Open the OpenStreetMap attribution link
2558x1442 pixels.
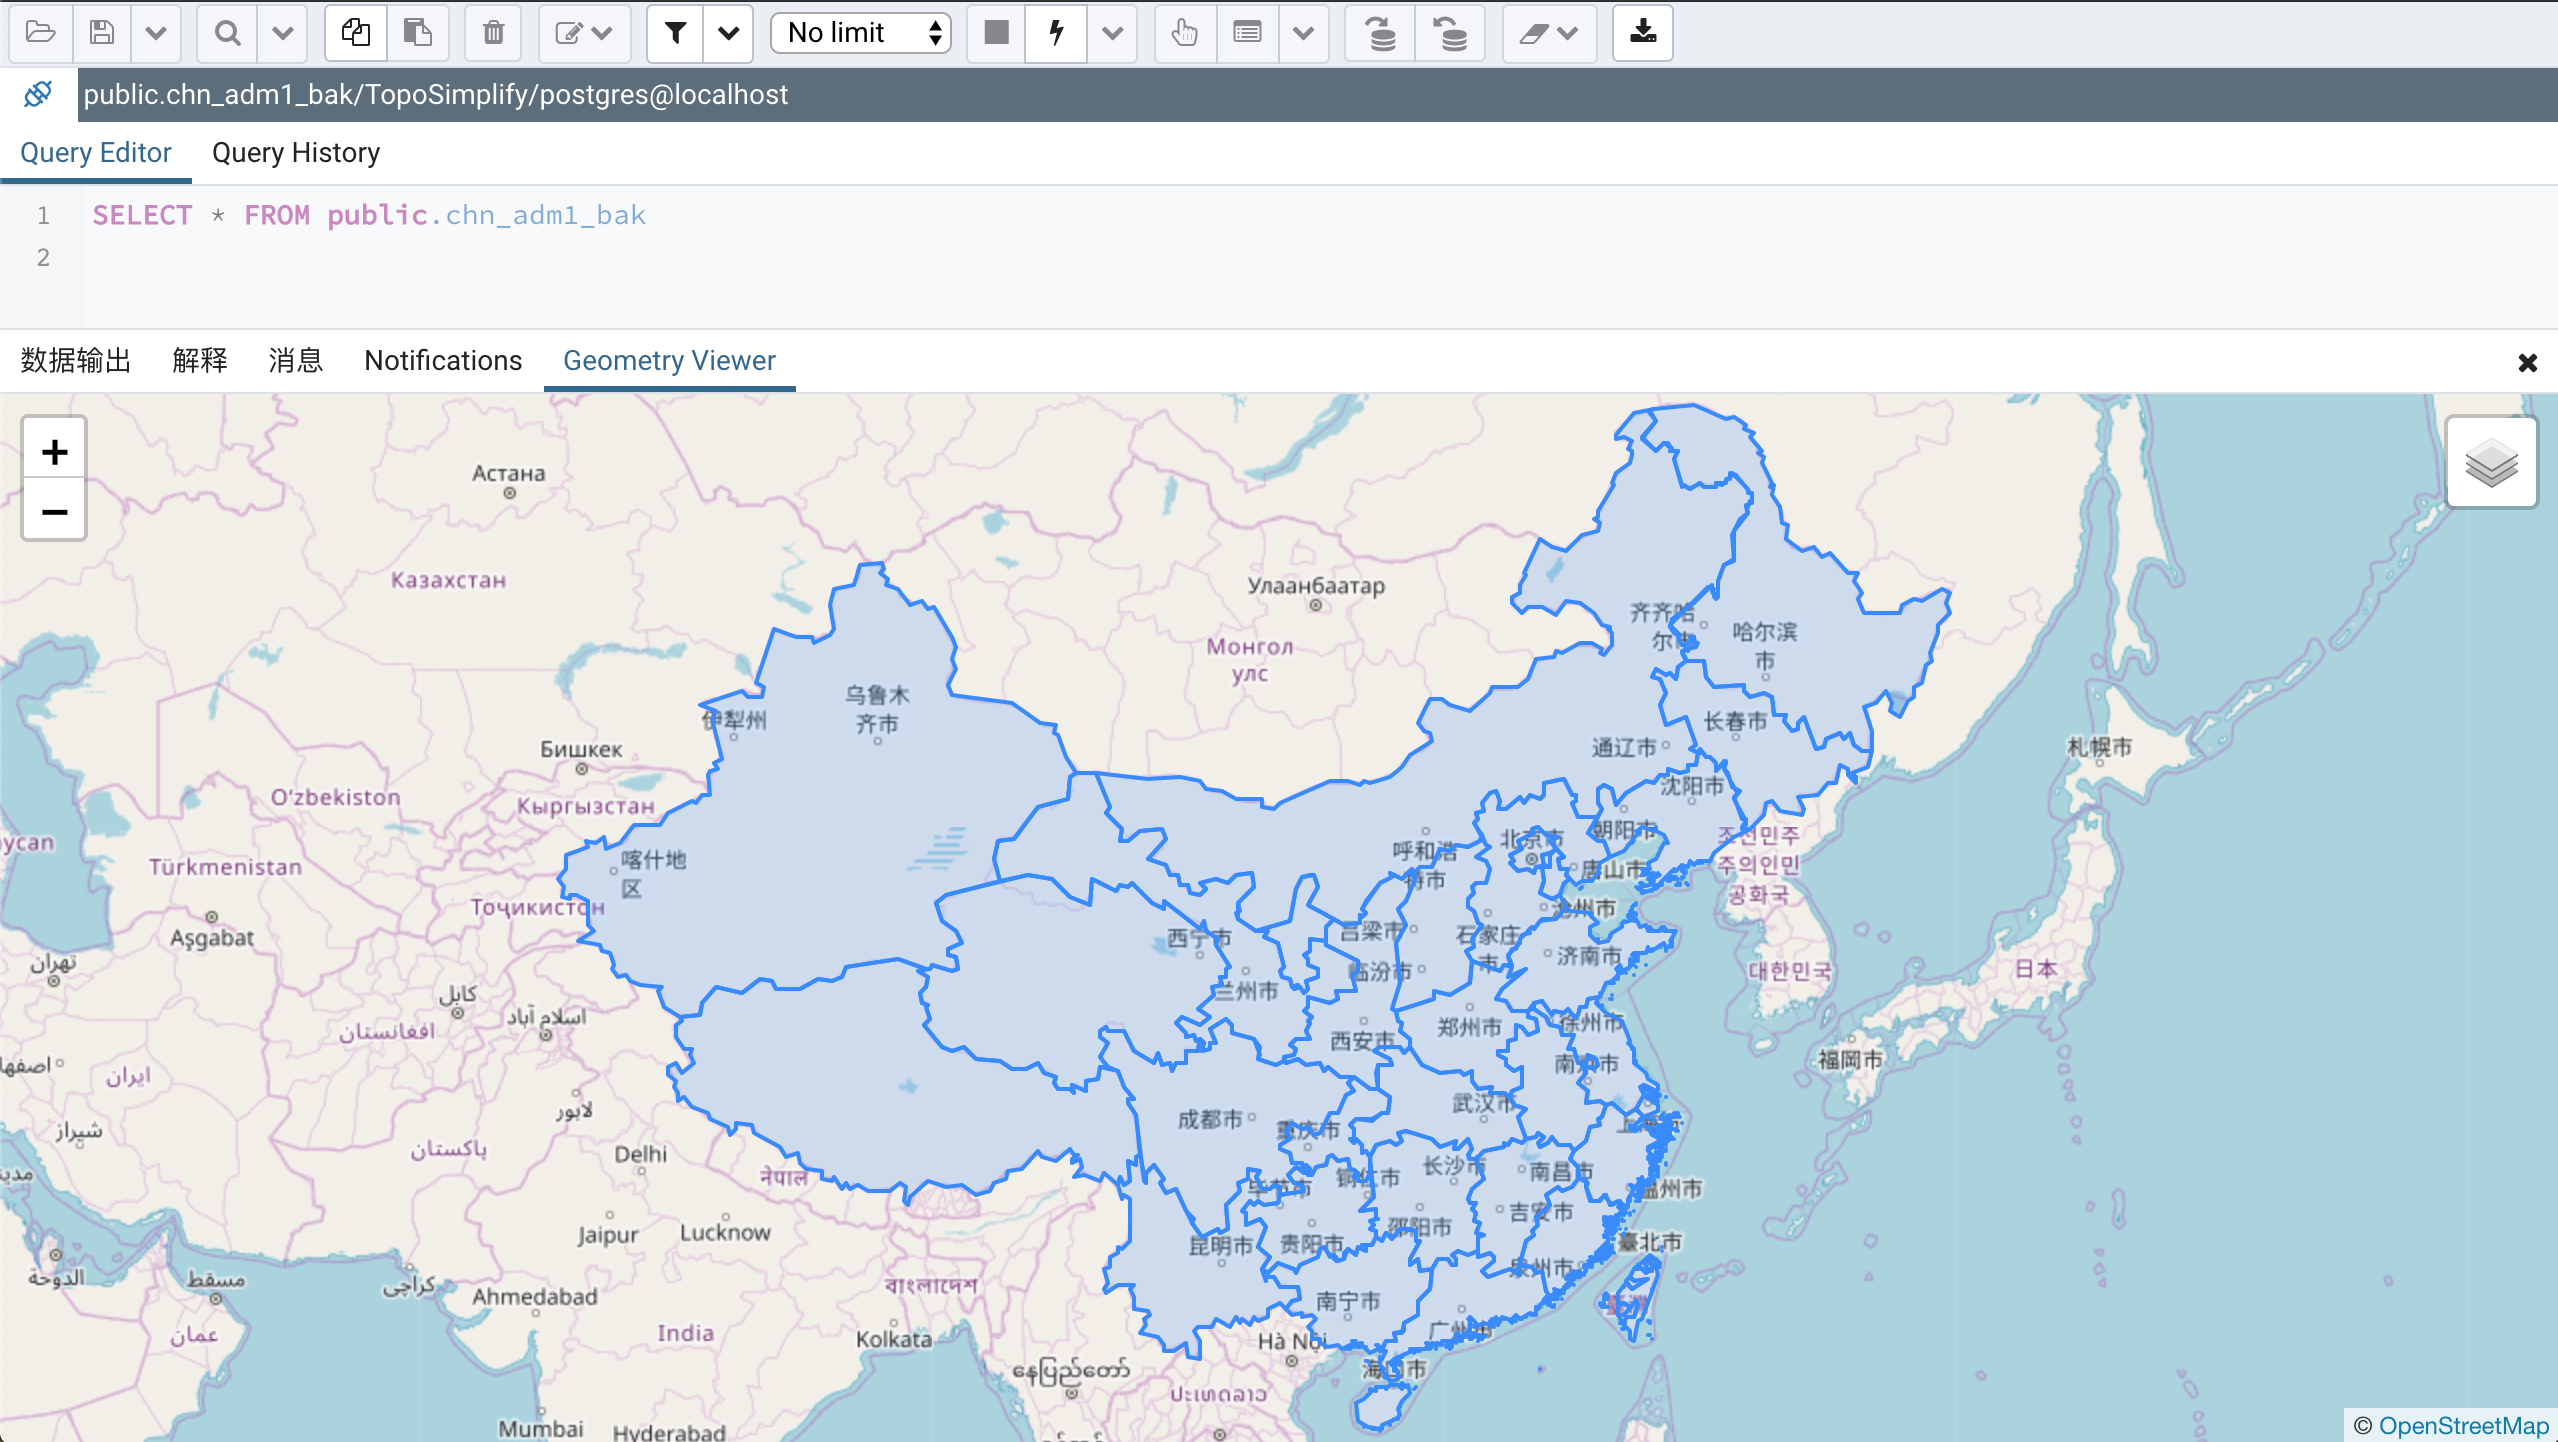[2464, 1425]
